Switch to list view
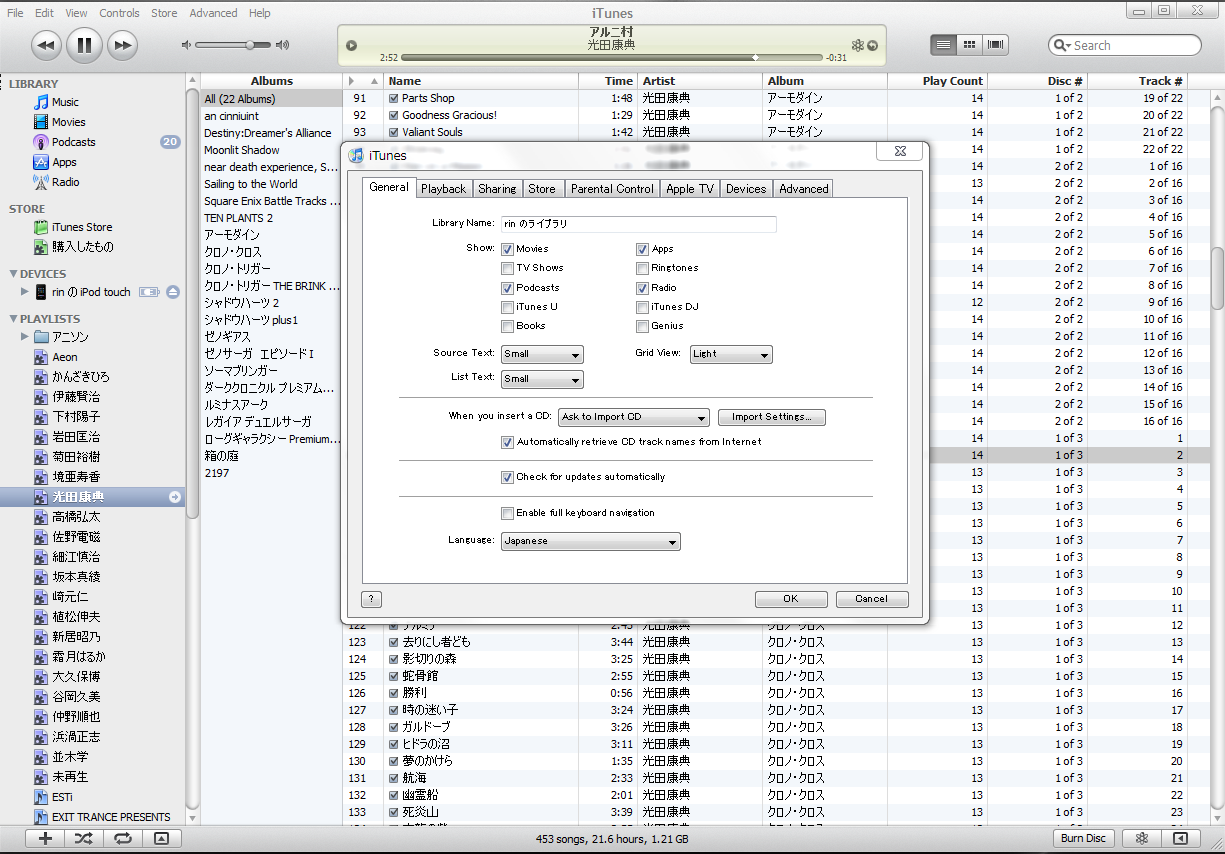This screenshot has width=1225, height=854. [942, 45]
